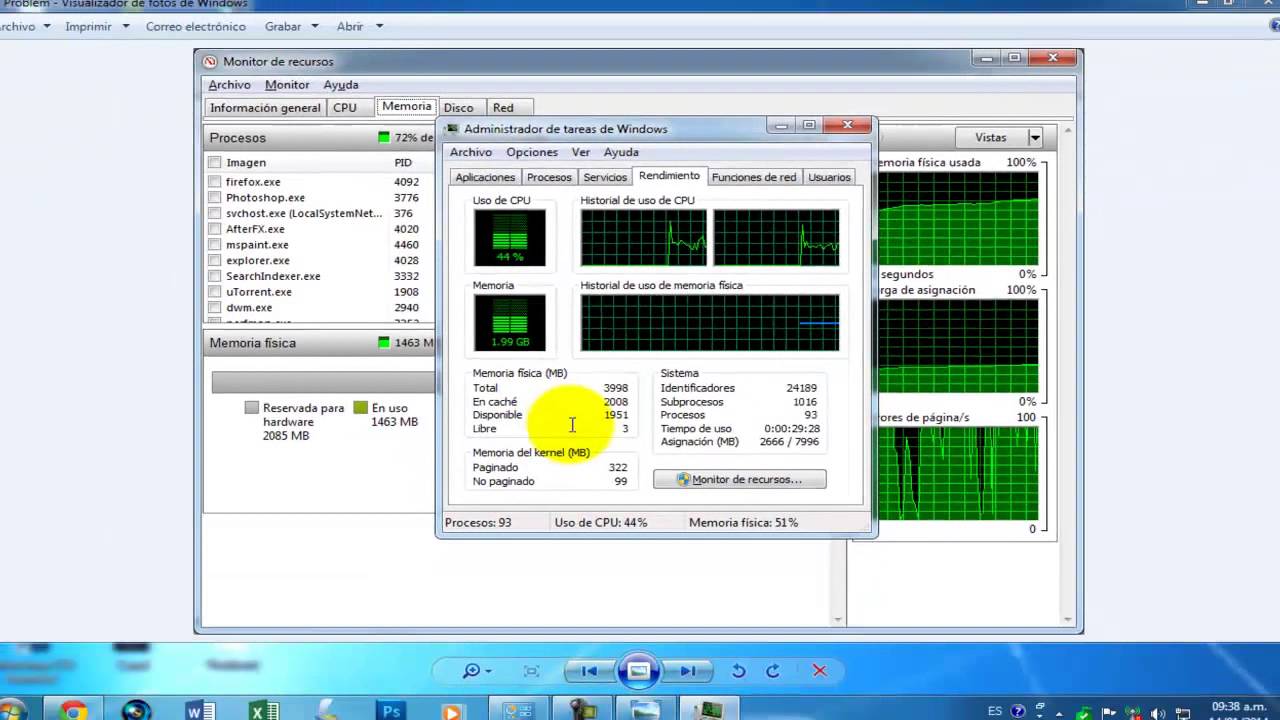Open Photoshop from the taskbar
The image size is (1280, 720).
click(x=391, y=710)
